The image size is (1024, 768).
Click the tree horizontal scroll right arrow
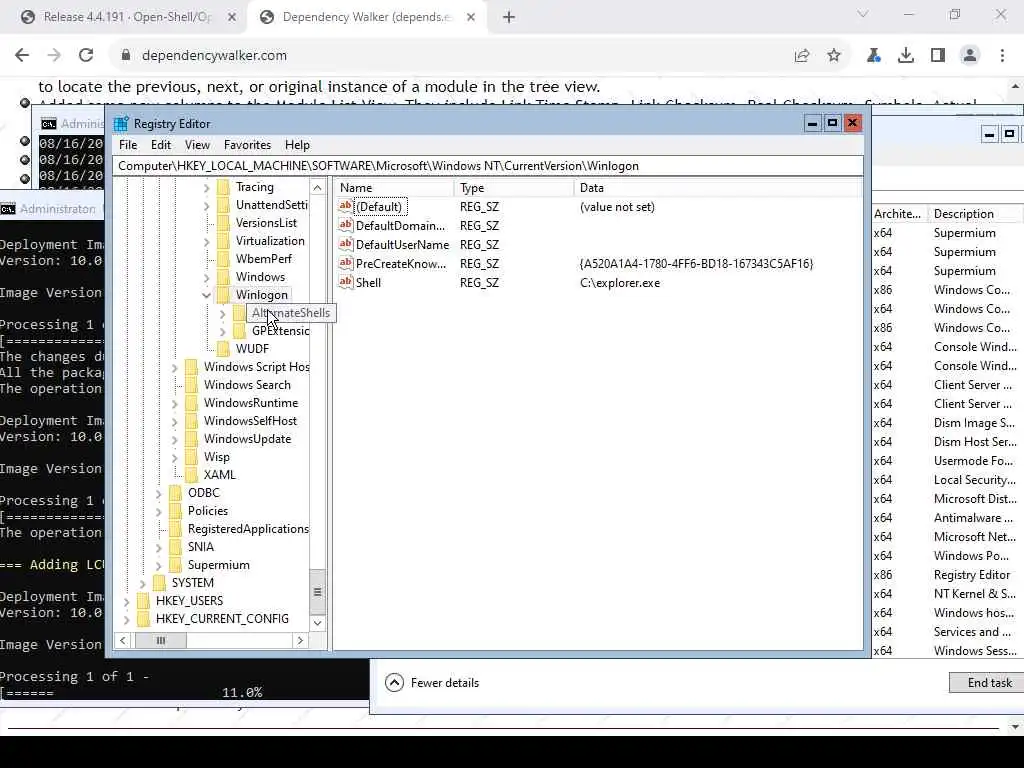coord(300,641)
